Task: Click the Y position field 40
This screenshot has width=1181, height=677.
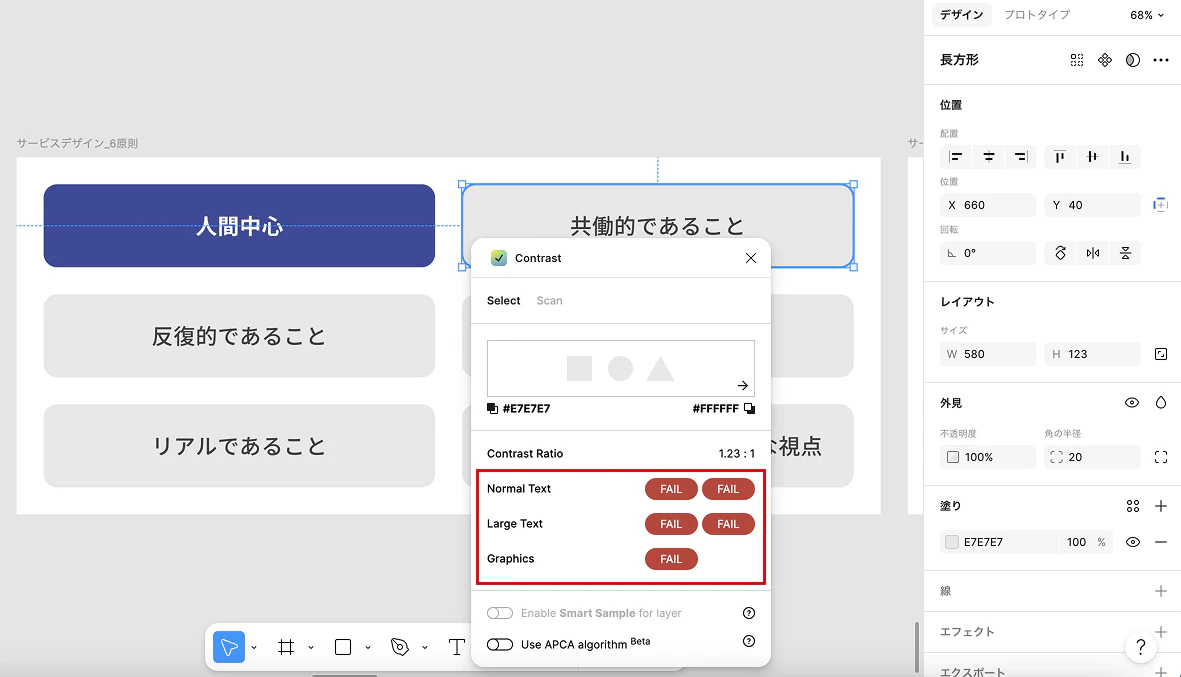Action: pos(1092,205)
